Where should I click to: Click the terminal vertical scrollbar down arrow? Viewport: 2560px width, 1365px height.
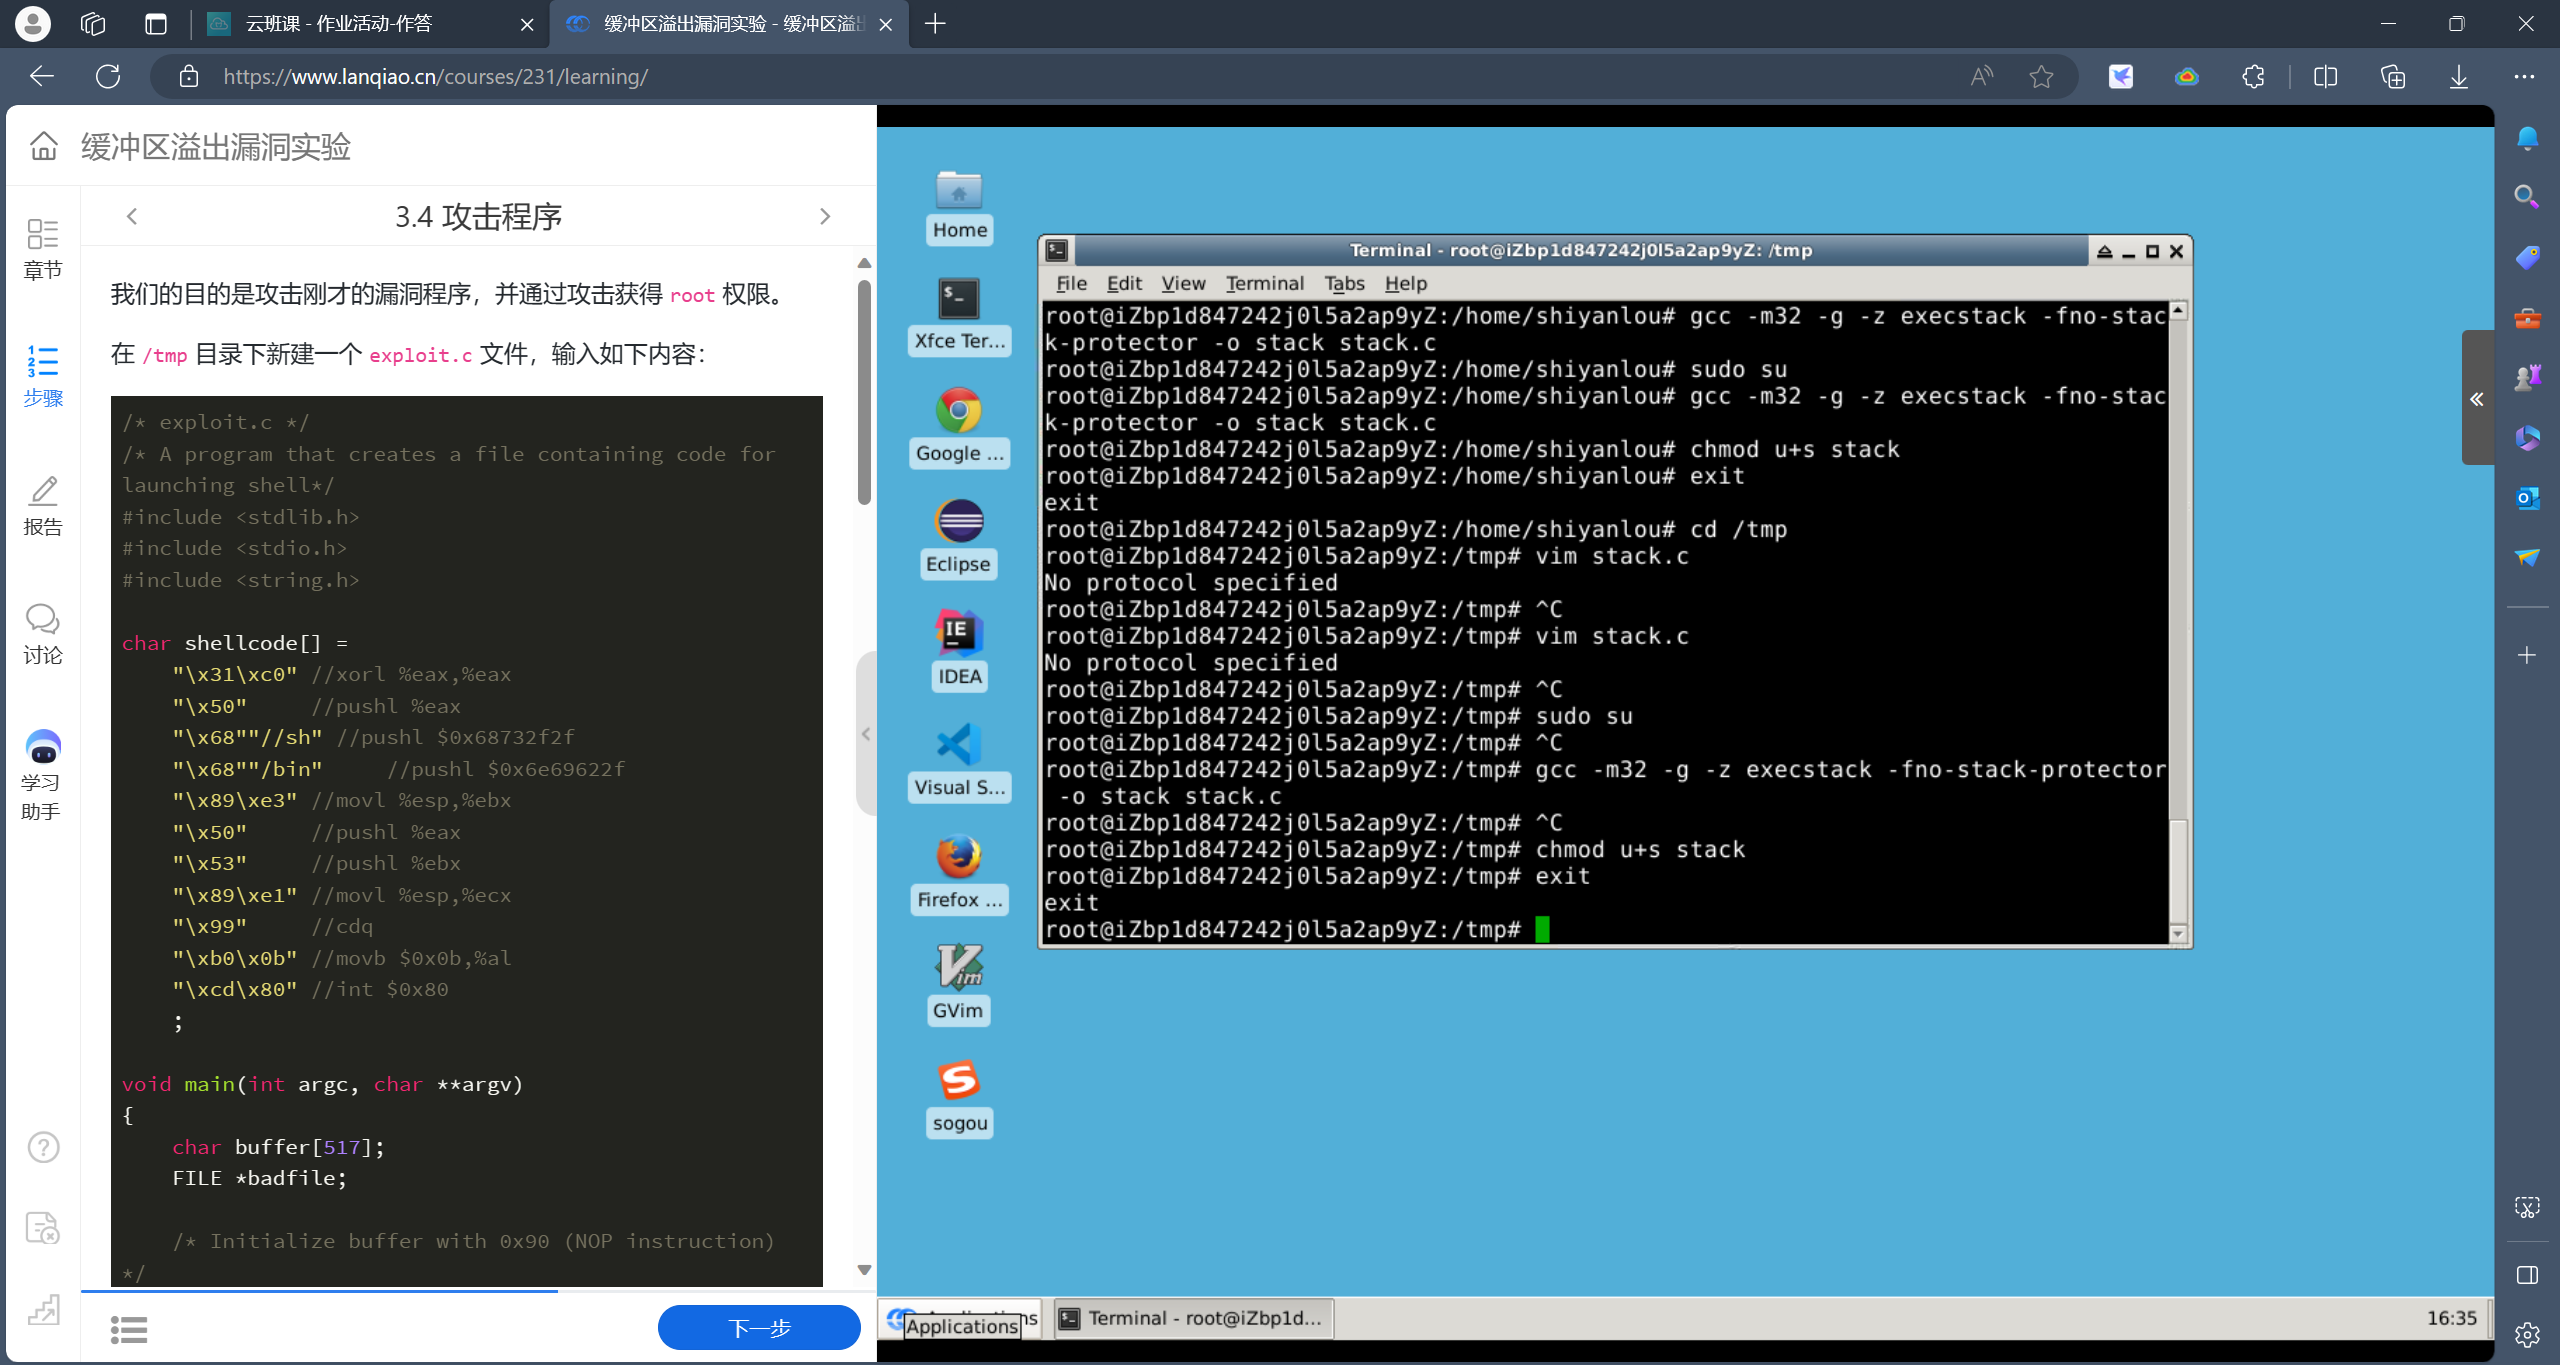(x=2178, y=934)
